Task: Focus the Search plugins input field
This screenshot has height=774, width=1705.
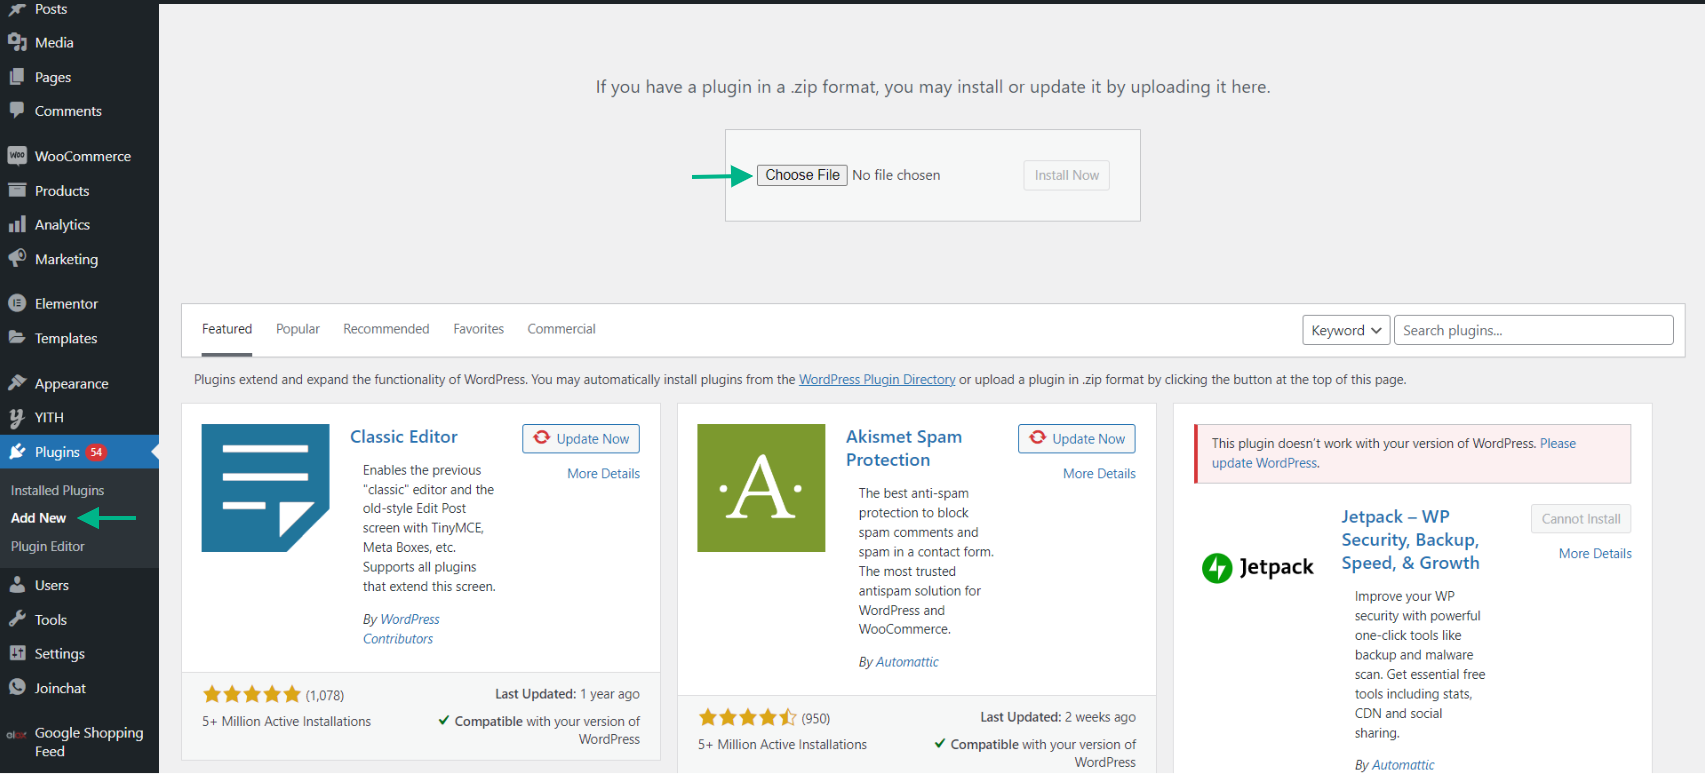Action: click(x=1534, y=330)
